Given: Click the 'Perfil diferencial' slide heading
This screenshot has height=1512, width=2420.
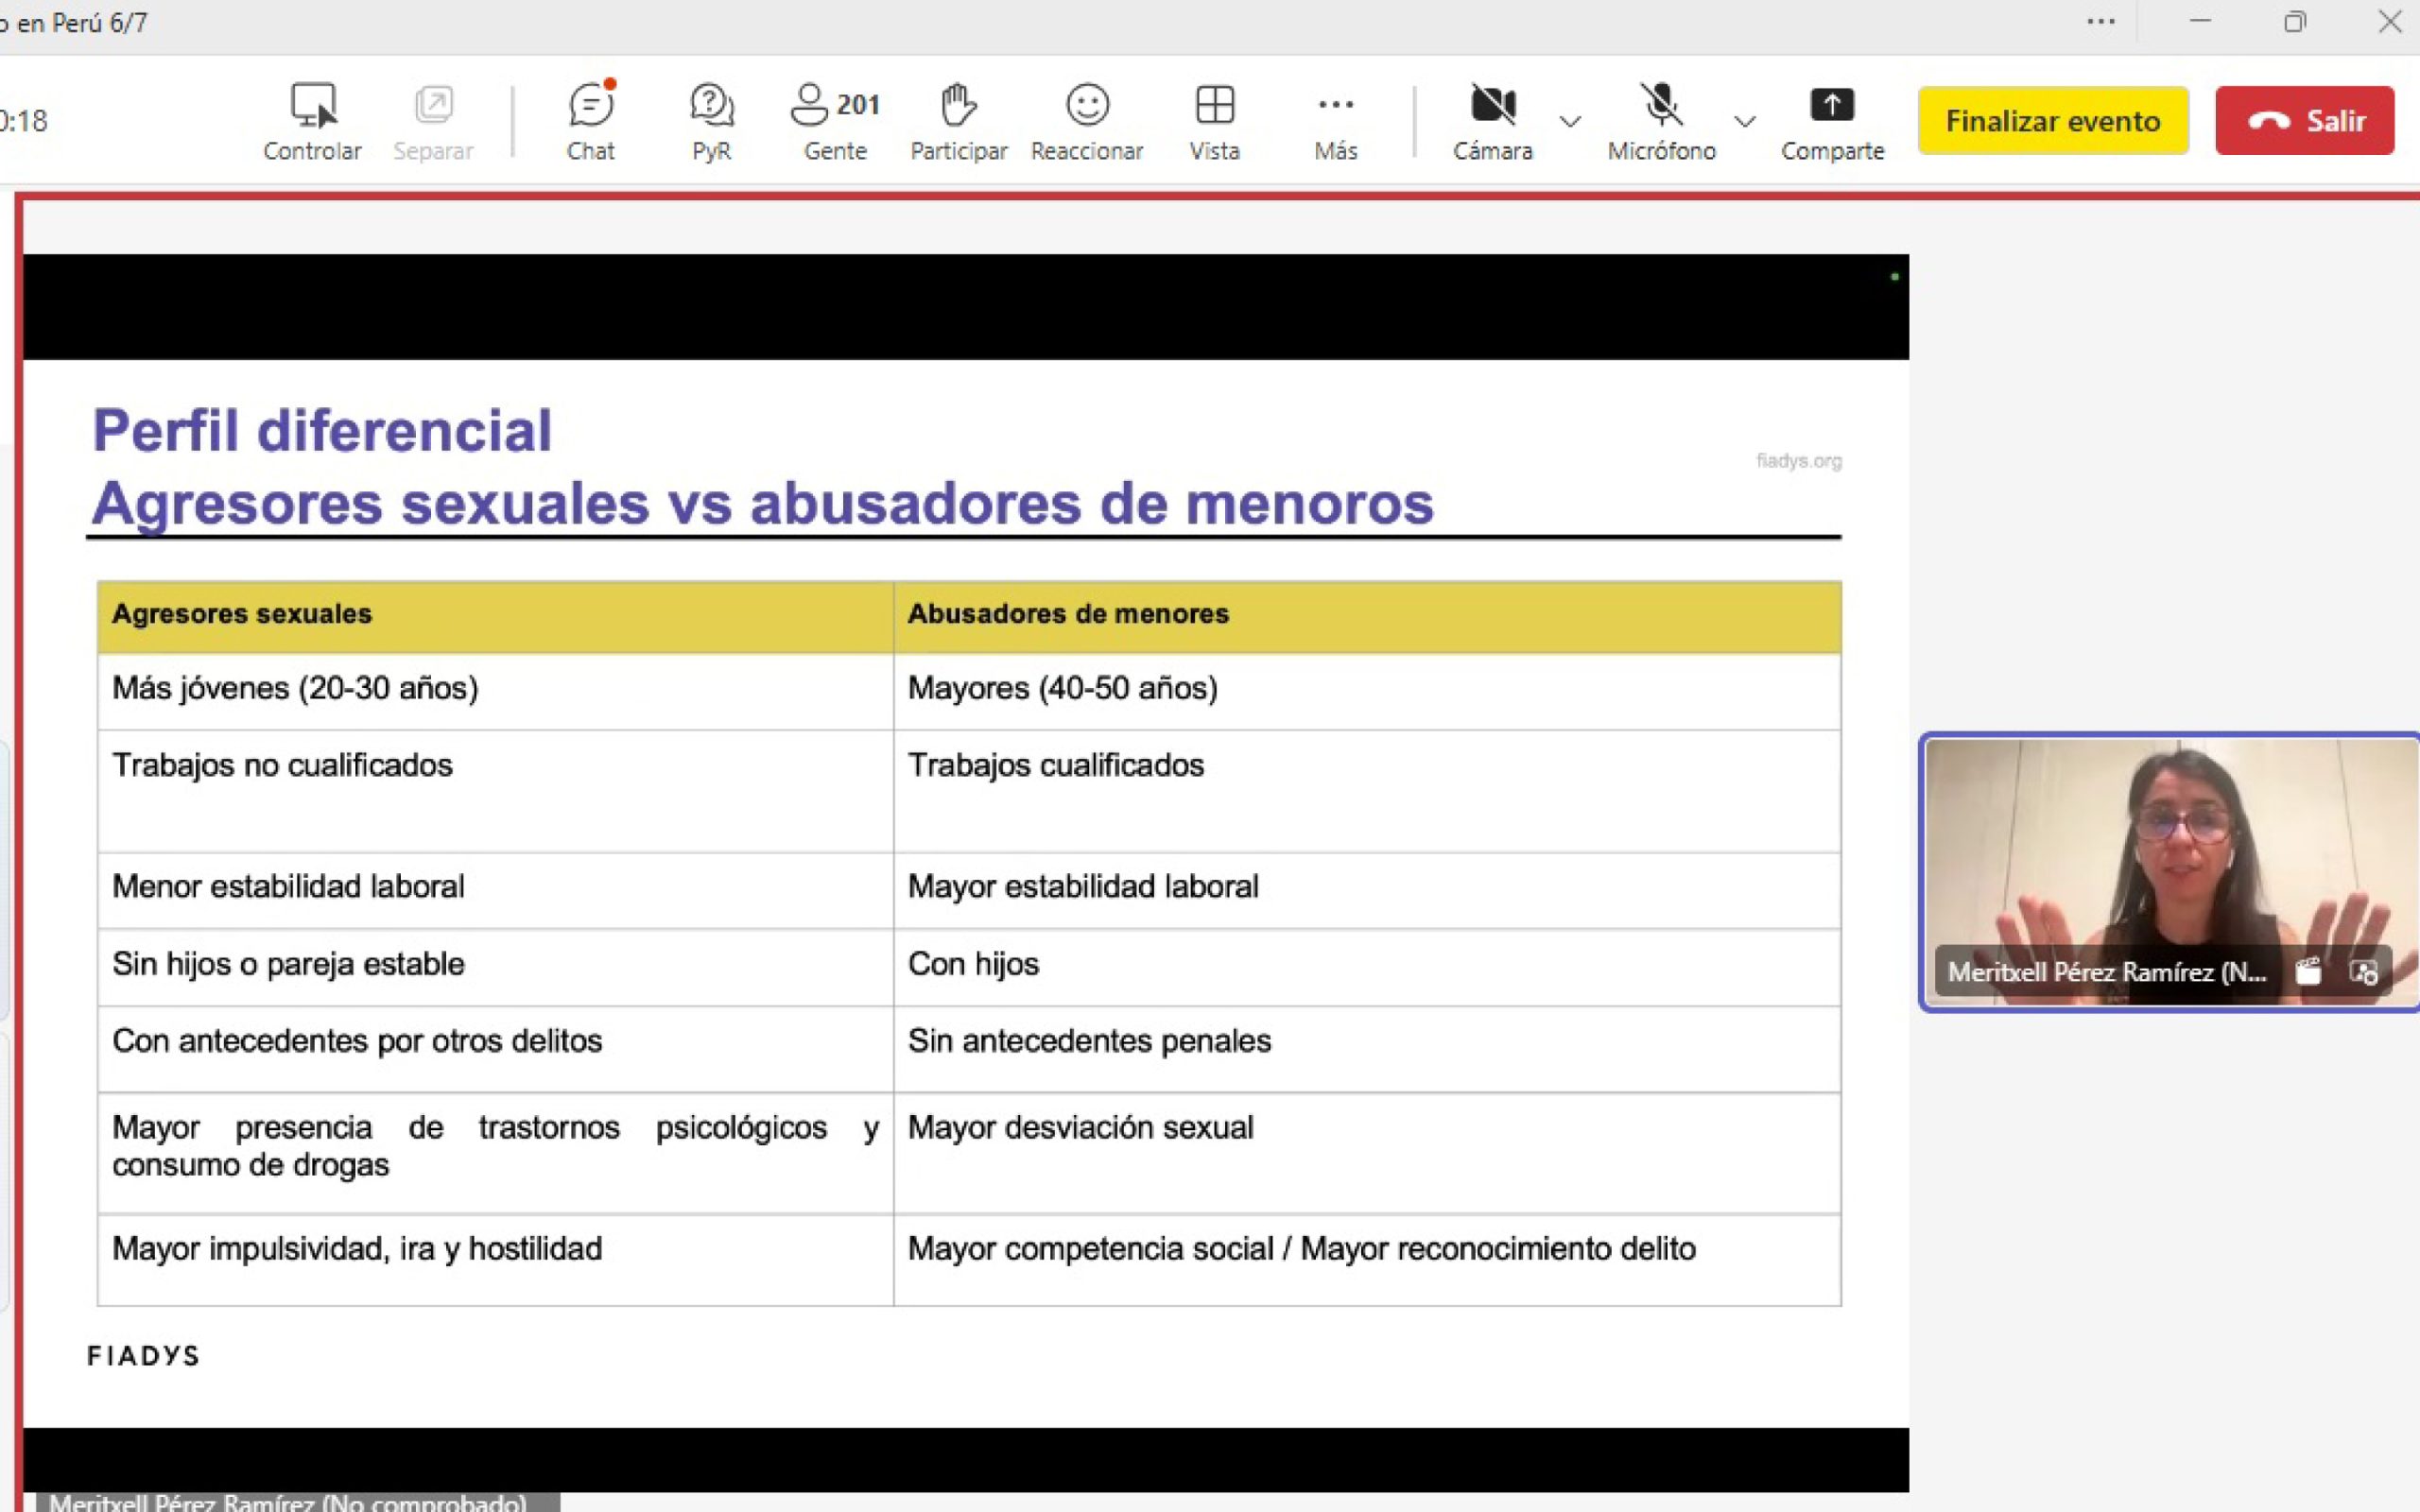Looking at the screenshot, I should tap(322, 430).
